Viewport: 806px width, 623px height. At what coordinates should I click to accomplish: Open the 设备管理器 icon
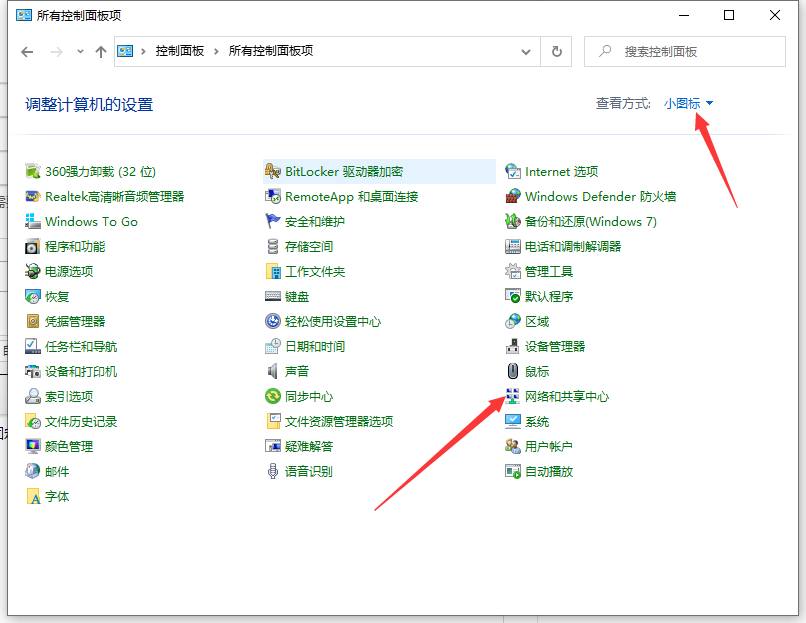[513, 347]
